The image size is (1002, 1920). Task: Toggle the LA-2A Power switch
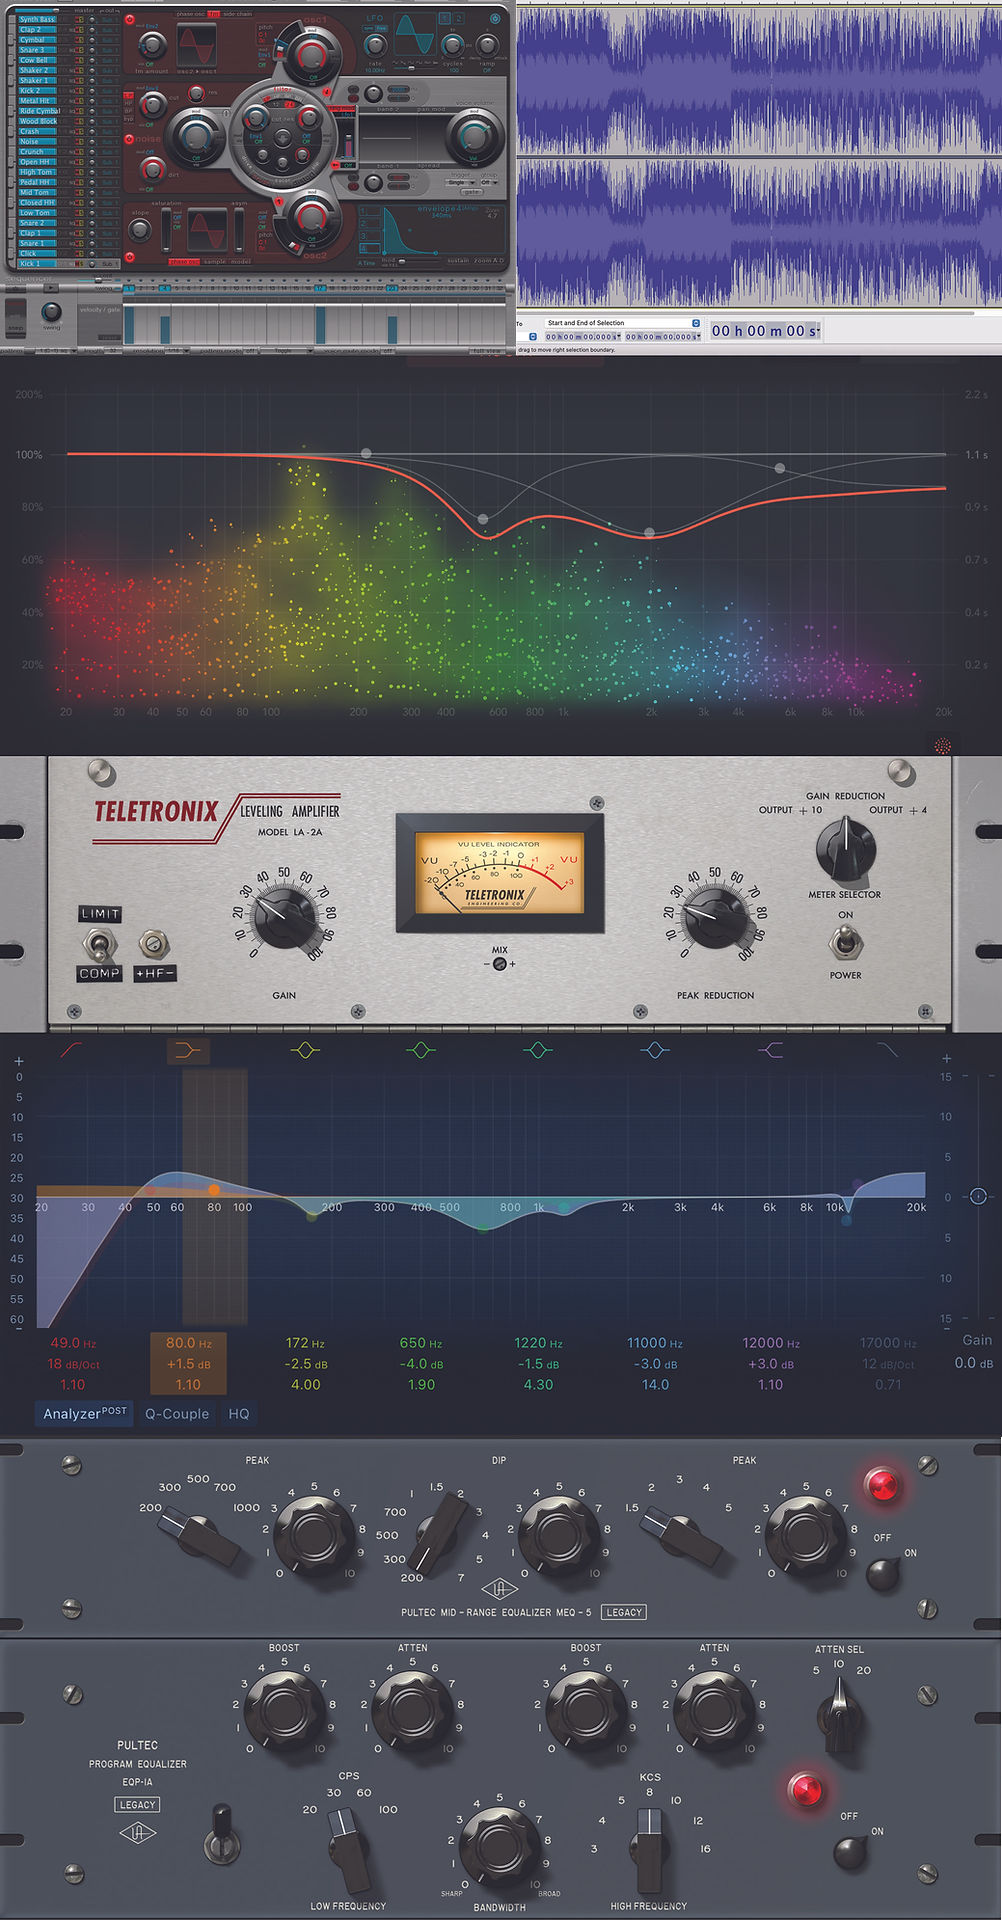845,942
